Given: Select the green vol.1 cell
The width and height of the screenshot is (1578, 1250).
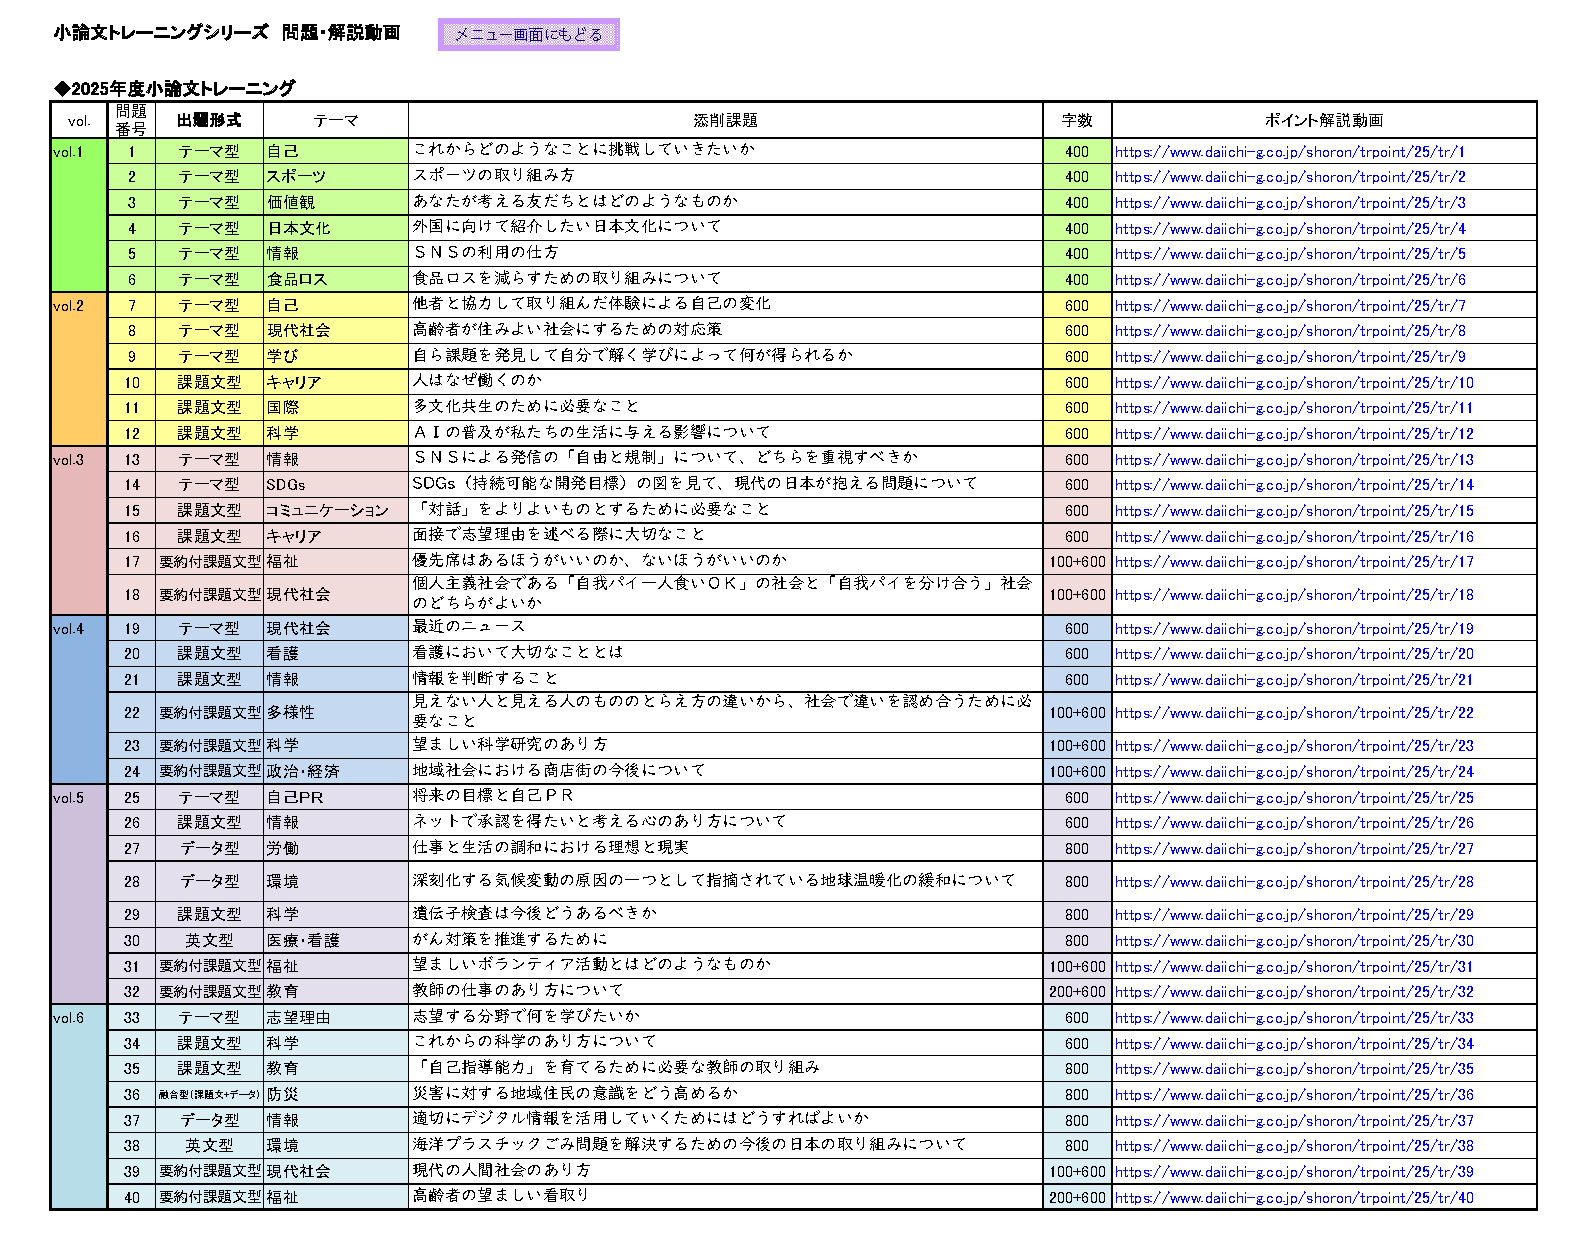Looking at the screenshot, I should (78, 215).
